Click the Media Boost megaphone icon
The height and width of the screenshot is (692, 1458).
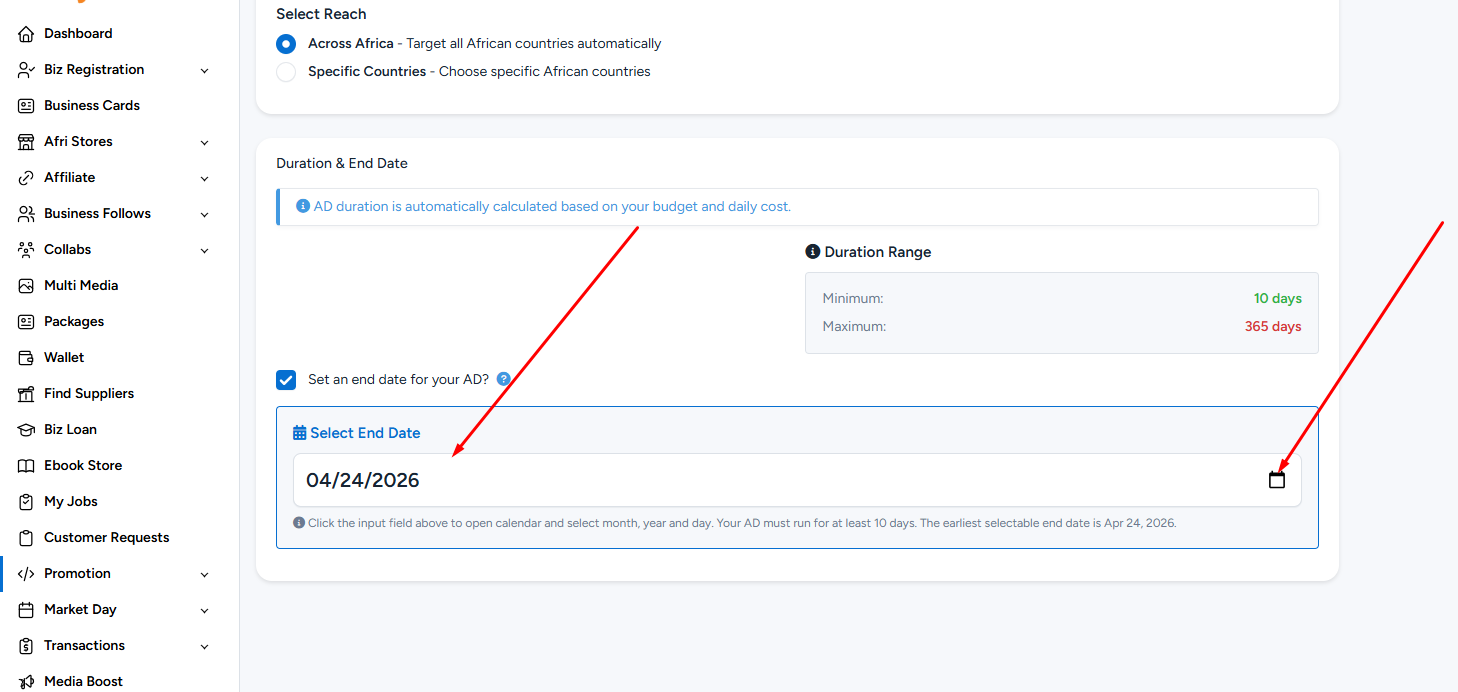[26, 682]
